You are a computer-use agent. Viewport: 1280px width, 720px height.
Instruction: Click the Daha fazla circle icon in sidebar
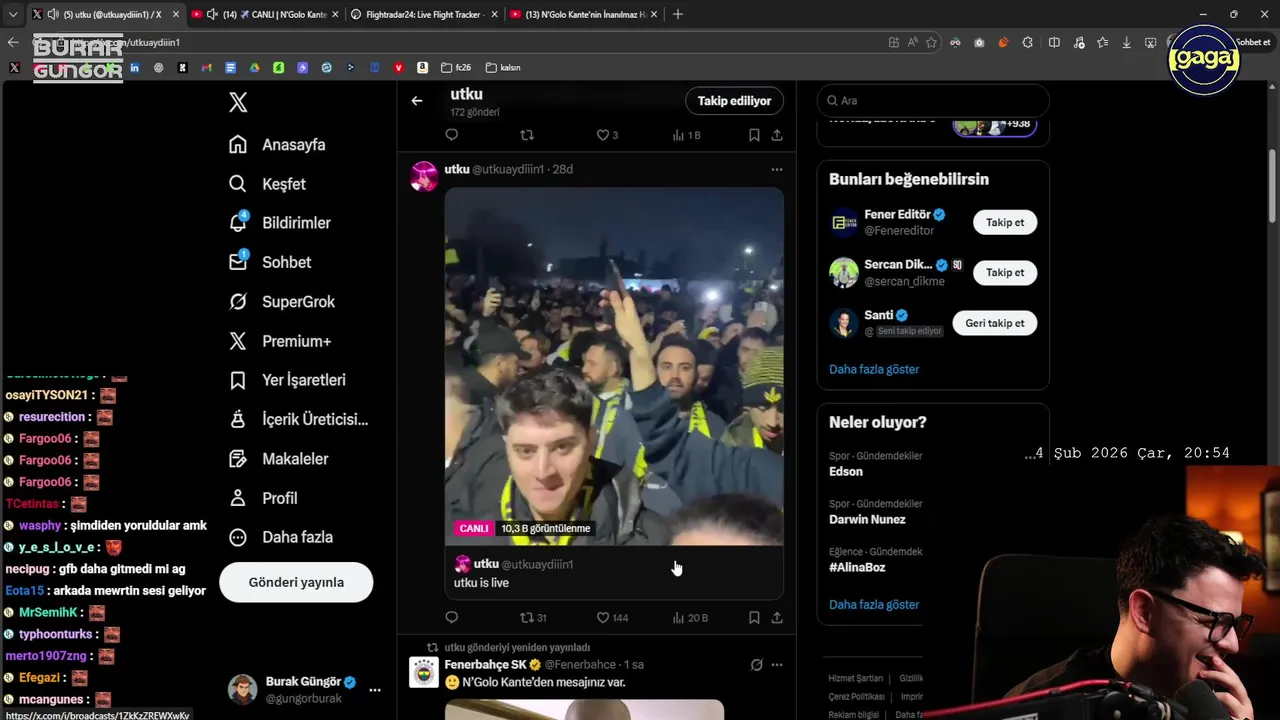point(238,537)
